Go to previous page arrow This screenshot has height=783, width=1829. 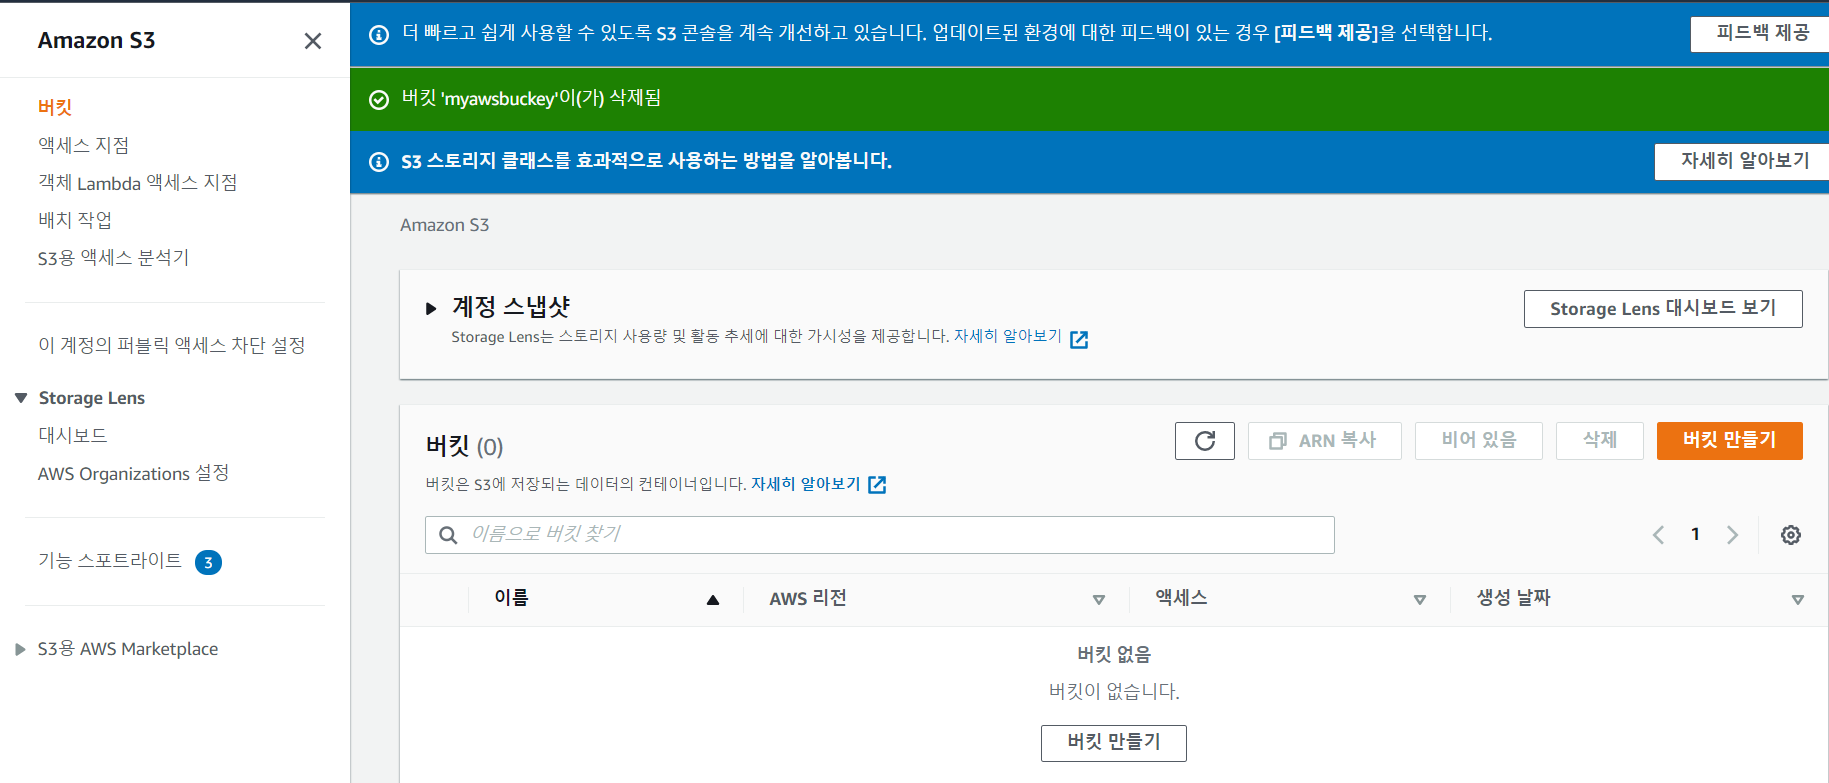(1659, 535)
